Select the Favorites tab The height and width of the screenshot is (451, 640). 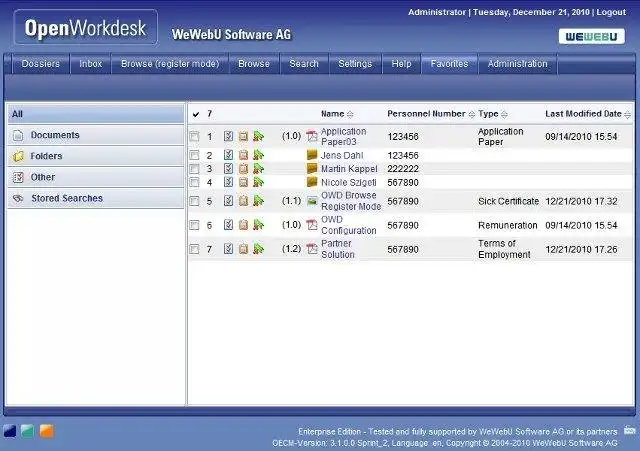(x=449, y=64)
